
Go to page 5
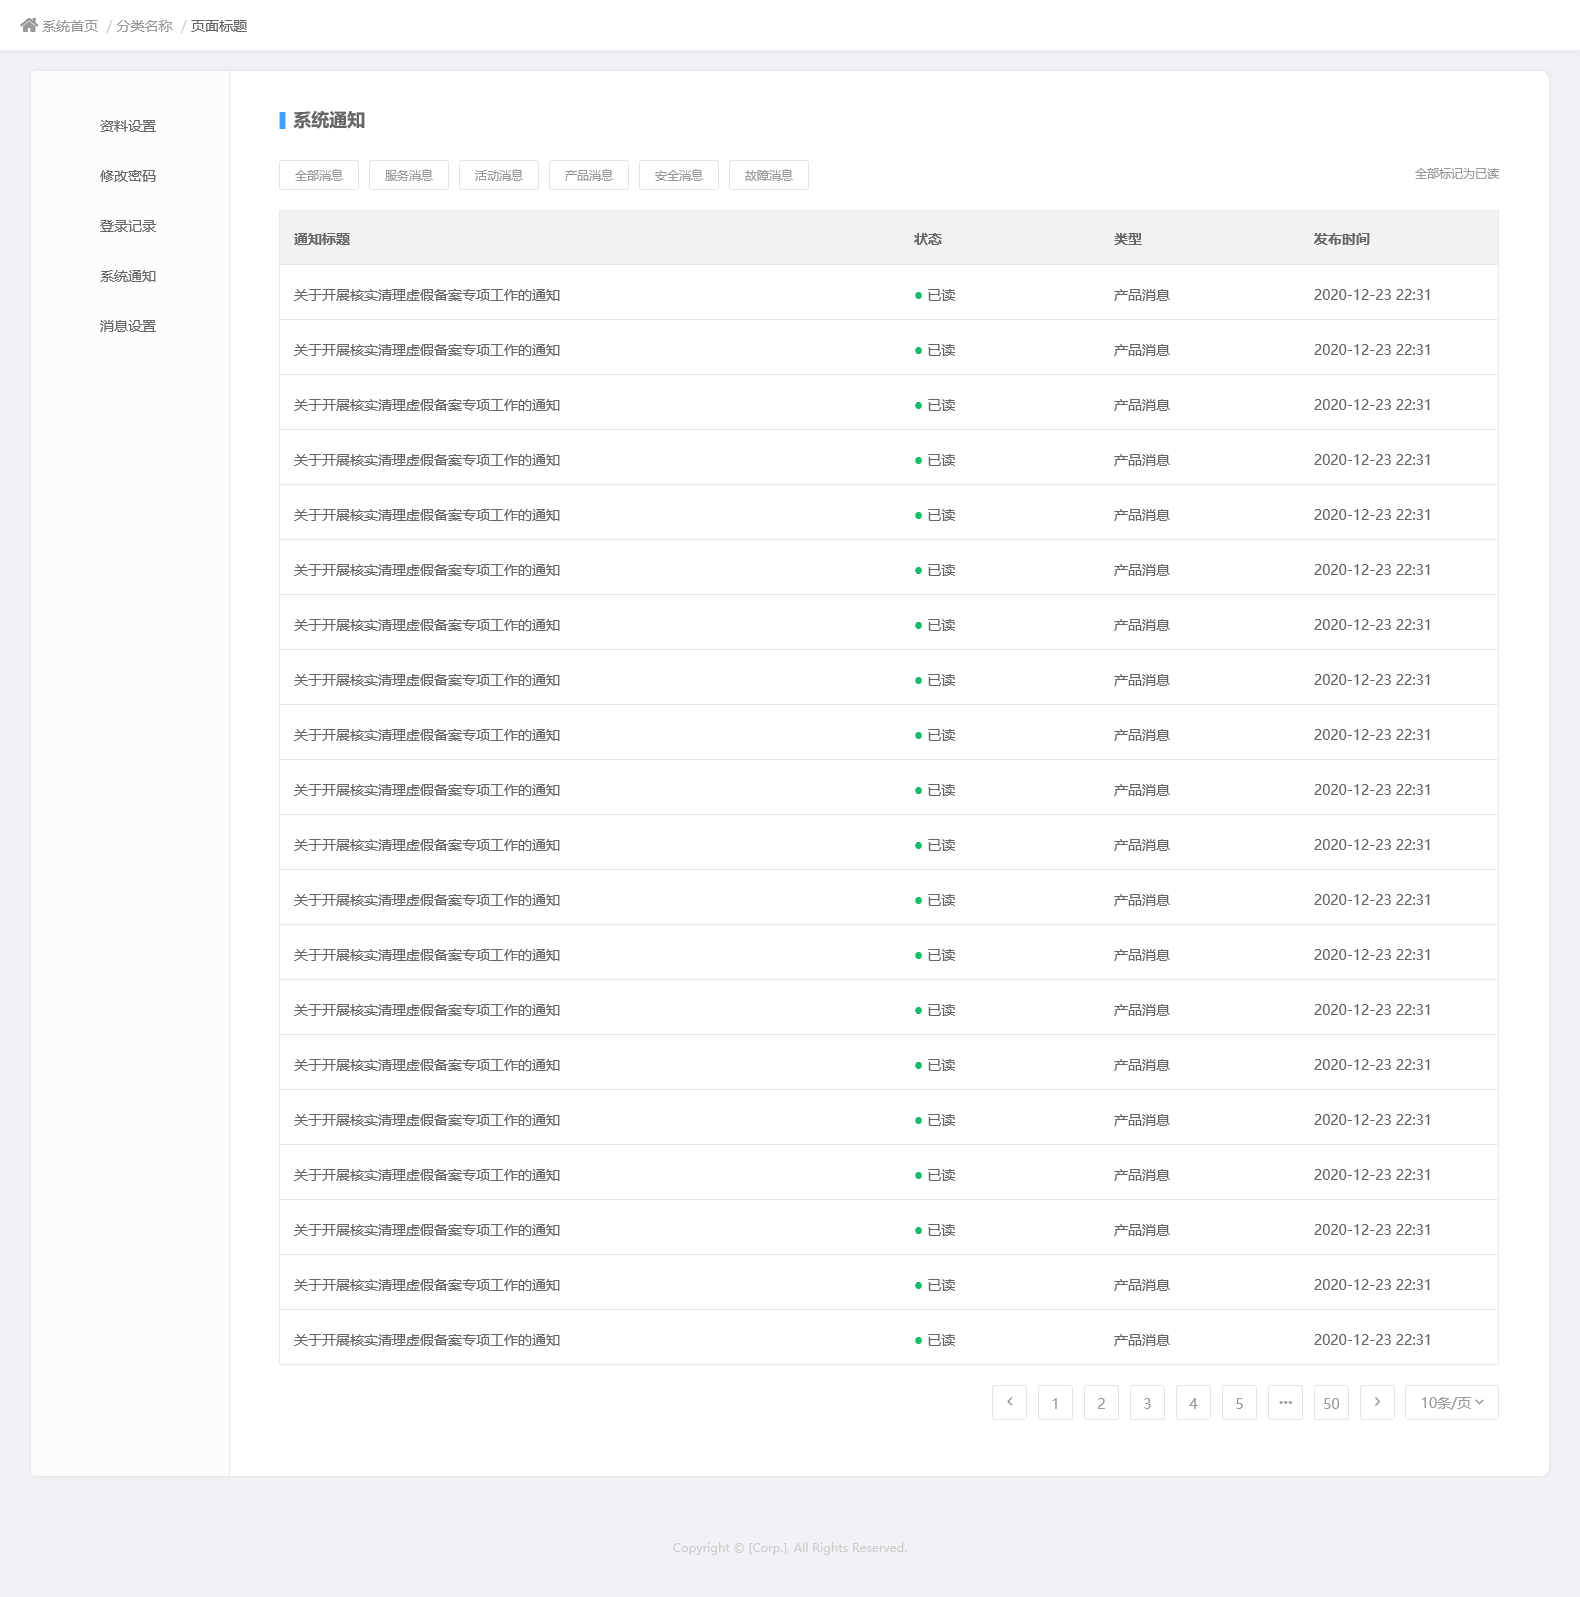coord(1239,1402)
